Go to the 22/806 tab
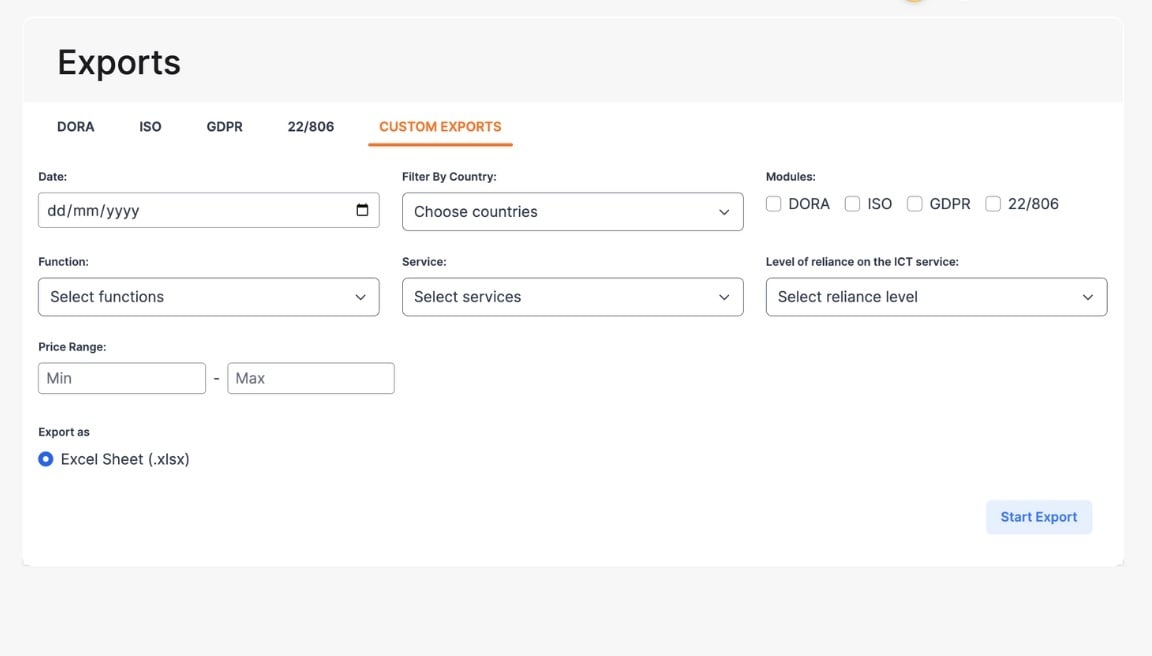Viewport: 1152px width, 656px height. [x=311, y=127]
